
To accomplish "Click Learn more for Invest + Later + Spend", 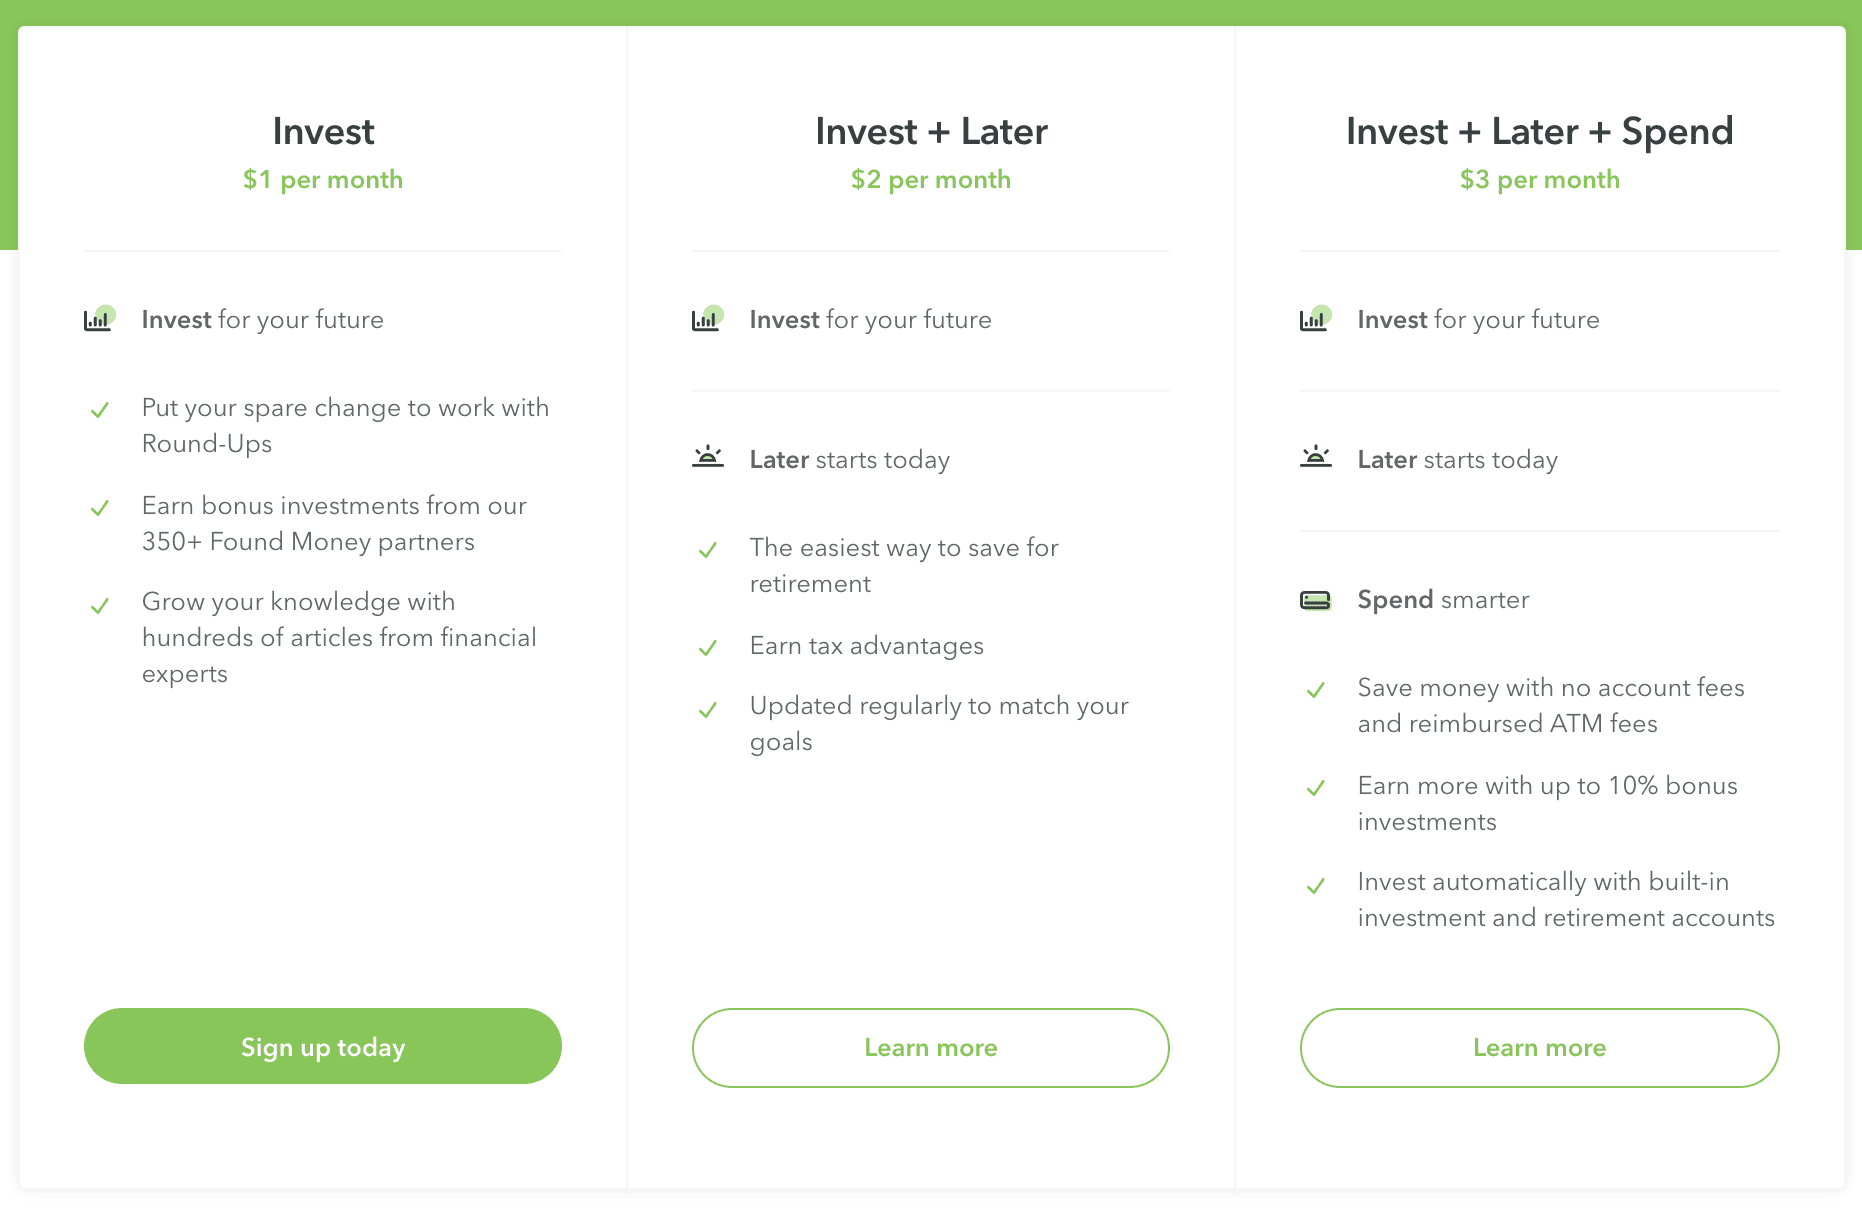I will point(1539,1047).
